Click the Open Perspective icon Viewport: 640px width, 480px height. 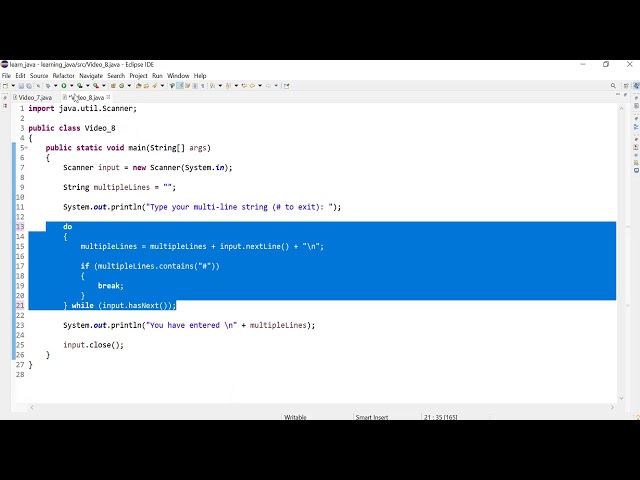(626, 86)
